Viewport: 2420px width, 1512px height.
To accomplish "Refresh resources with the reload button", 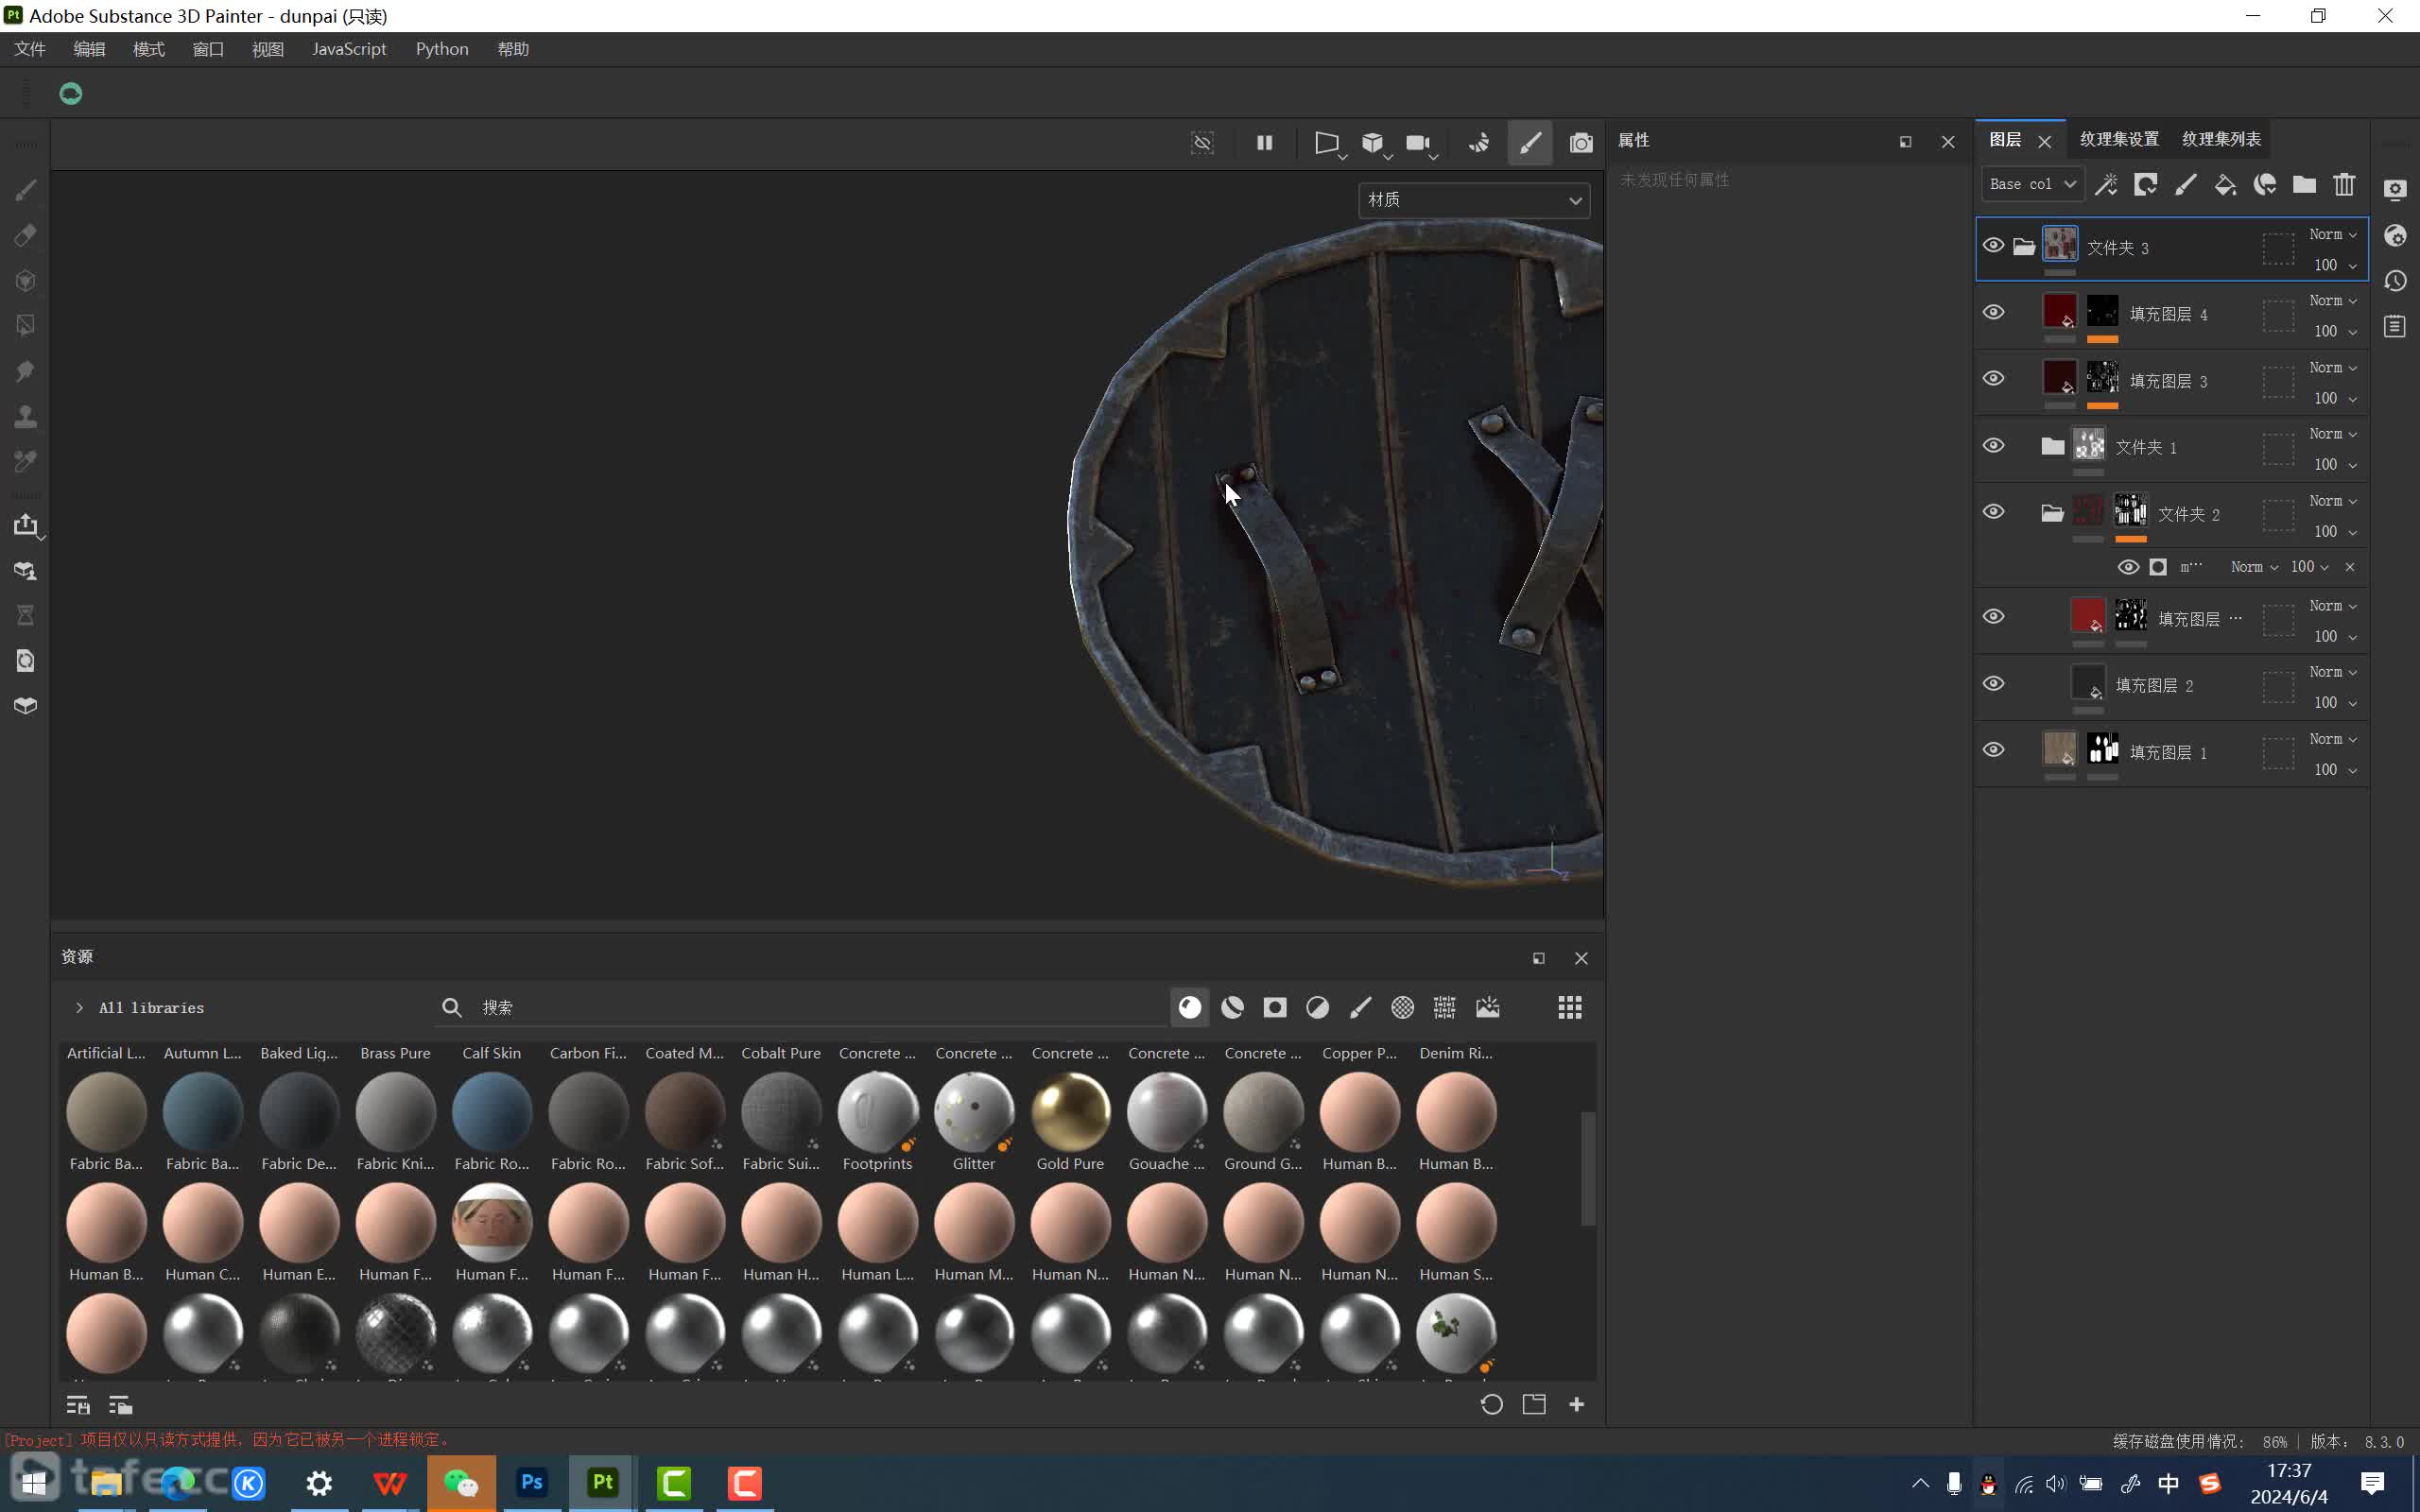I will point(1491,1404).
